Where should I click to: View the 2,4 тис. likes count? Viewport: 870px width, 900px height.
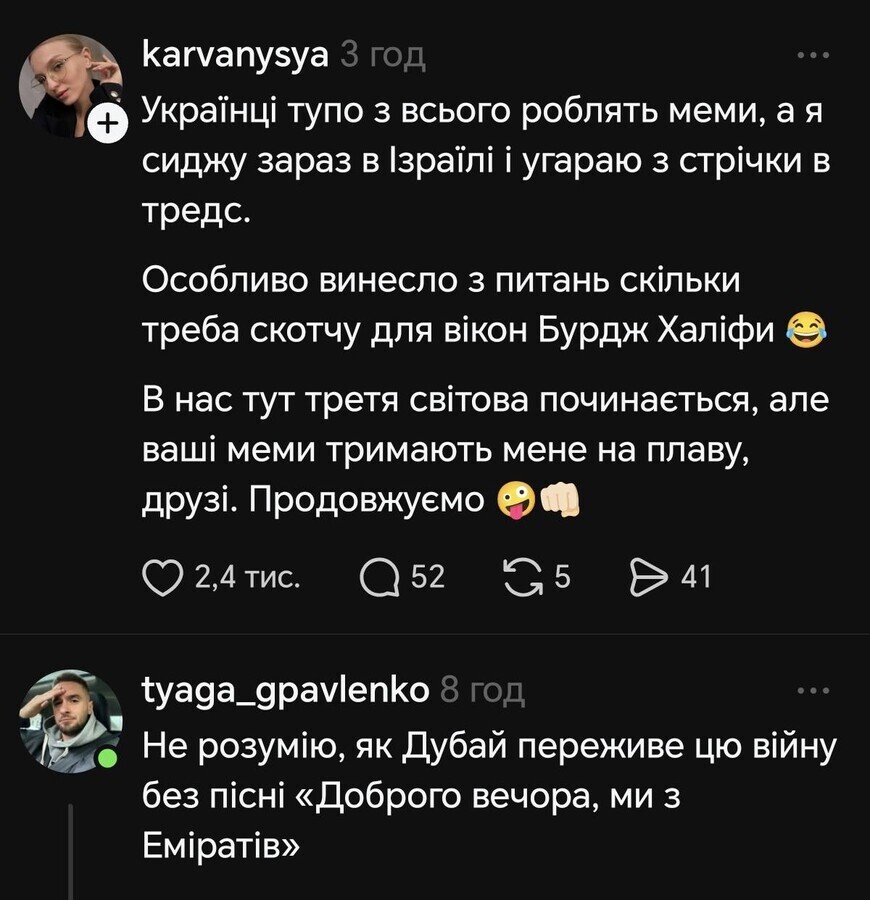point(247,576)
